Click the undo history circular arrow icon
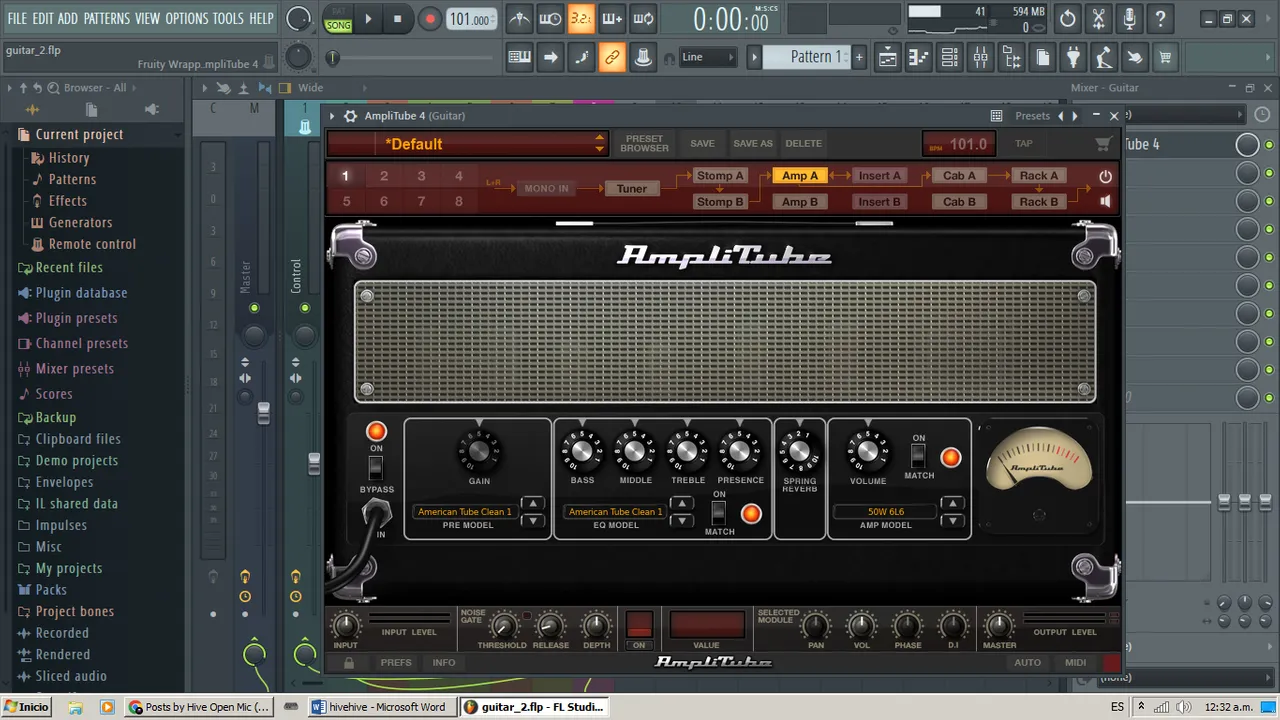The width and height of the screenshot is (1280, 720). [1067, 19]
